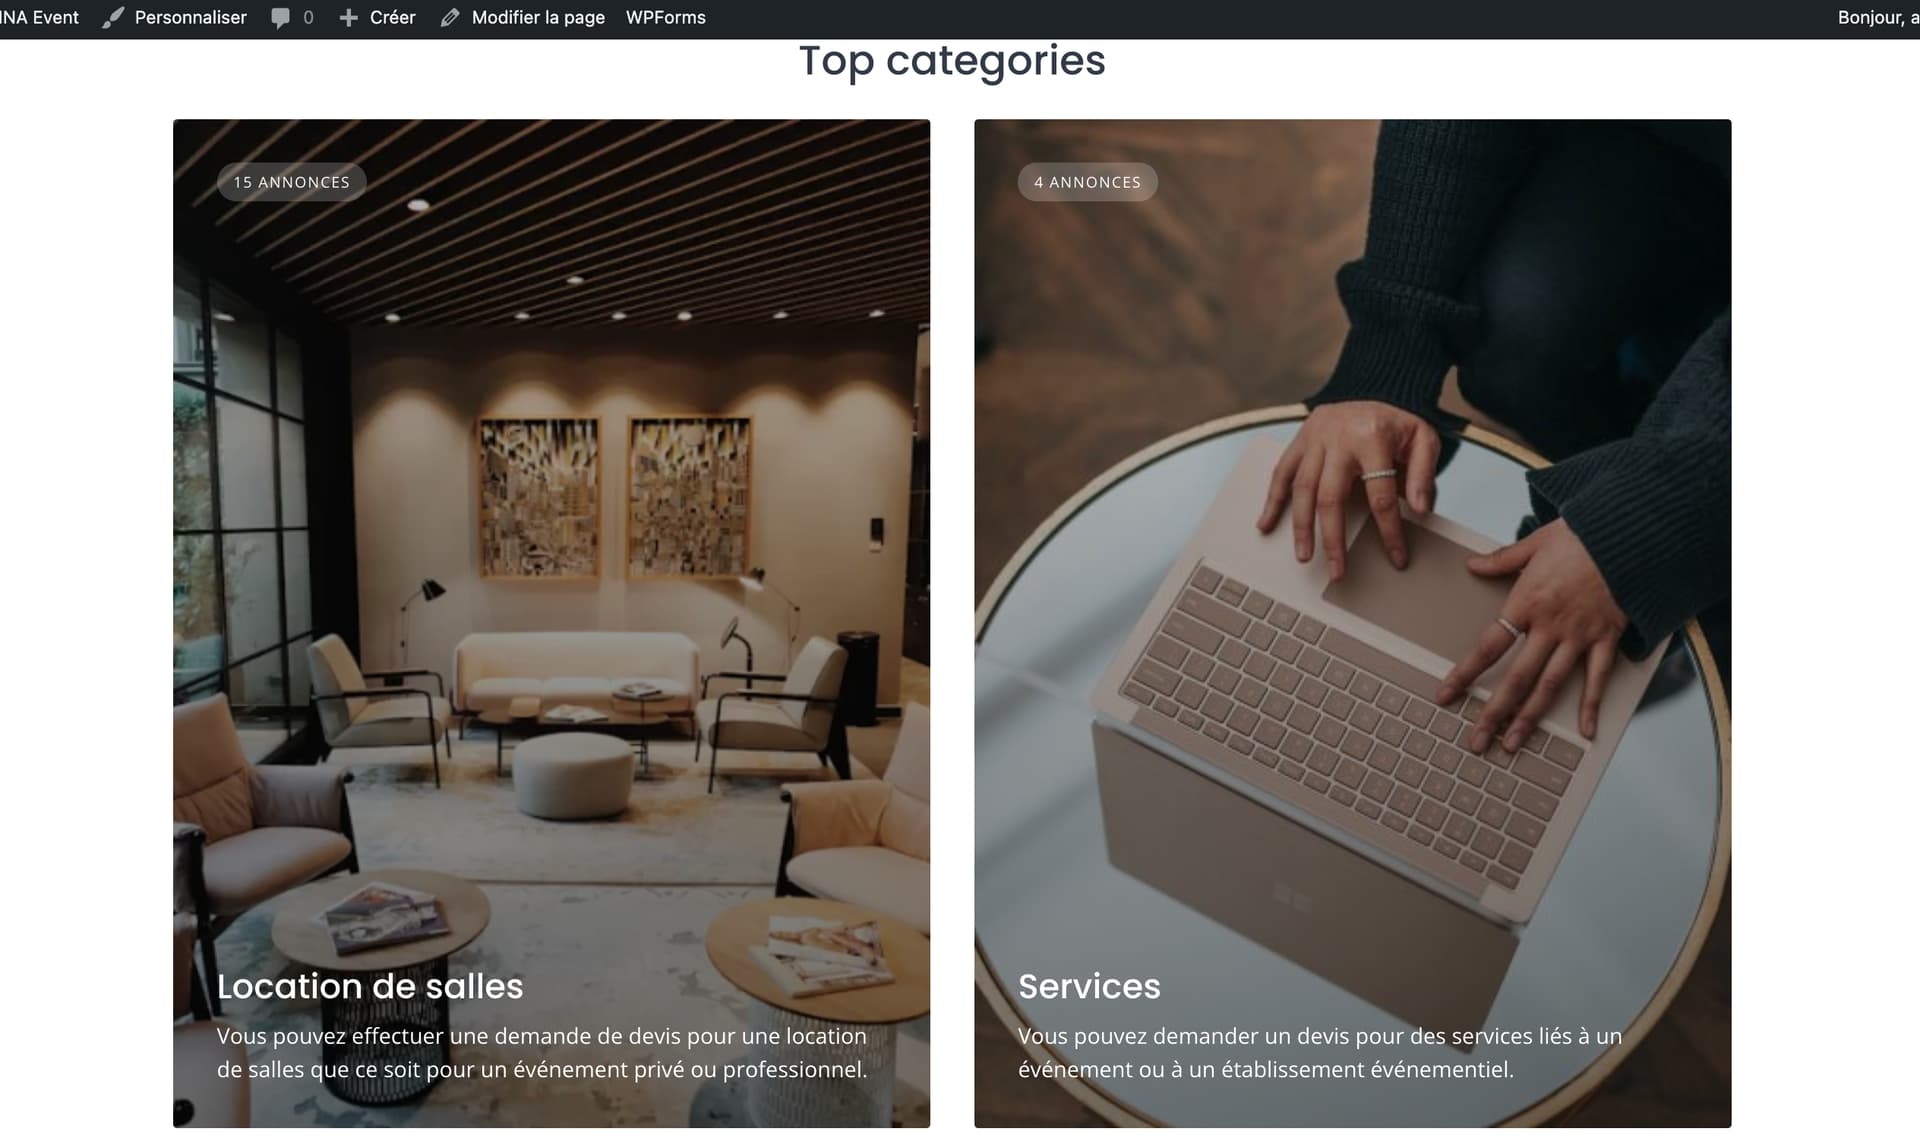Click the comment count zero
The height and width of the screenshot is (1138, 1920).
pyautogui.click(x=308, y=18)
